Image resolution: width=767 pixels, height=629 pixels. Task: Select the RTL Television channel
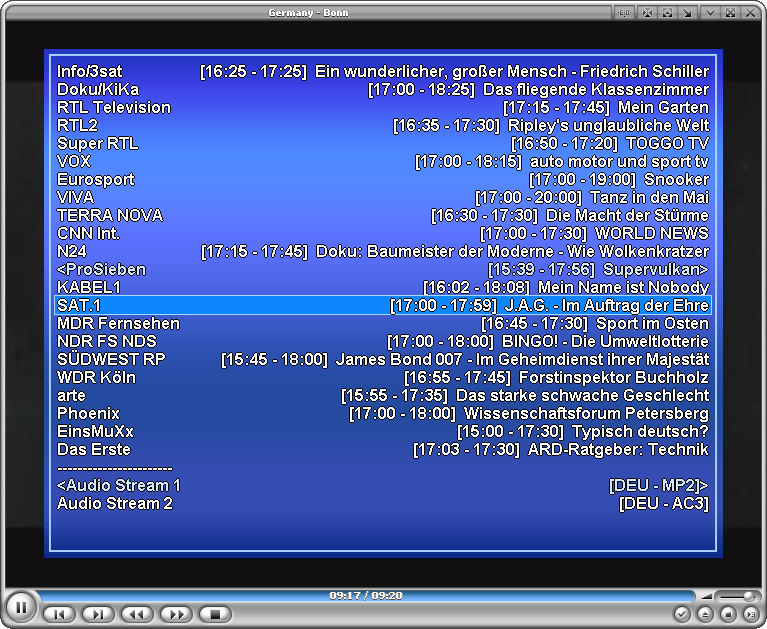[x=383, y=108]
